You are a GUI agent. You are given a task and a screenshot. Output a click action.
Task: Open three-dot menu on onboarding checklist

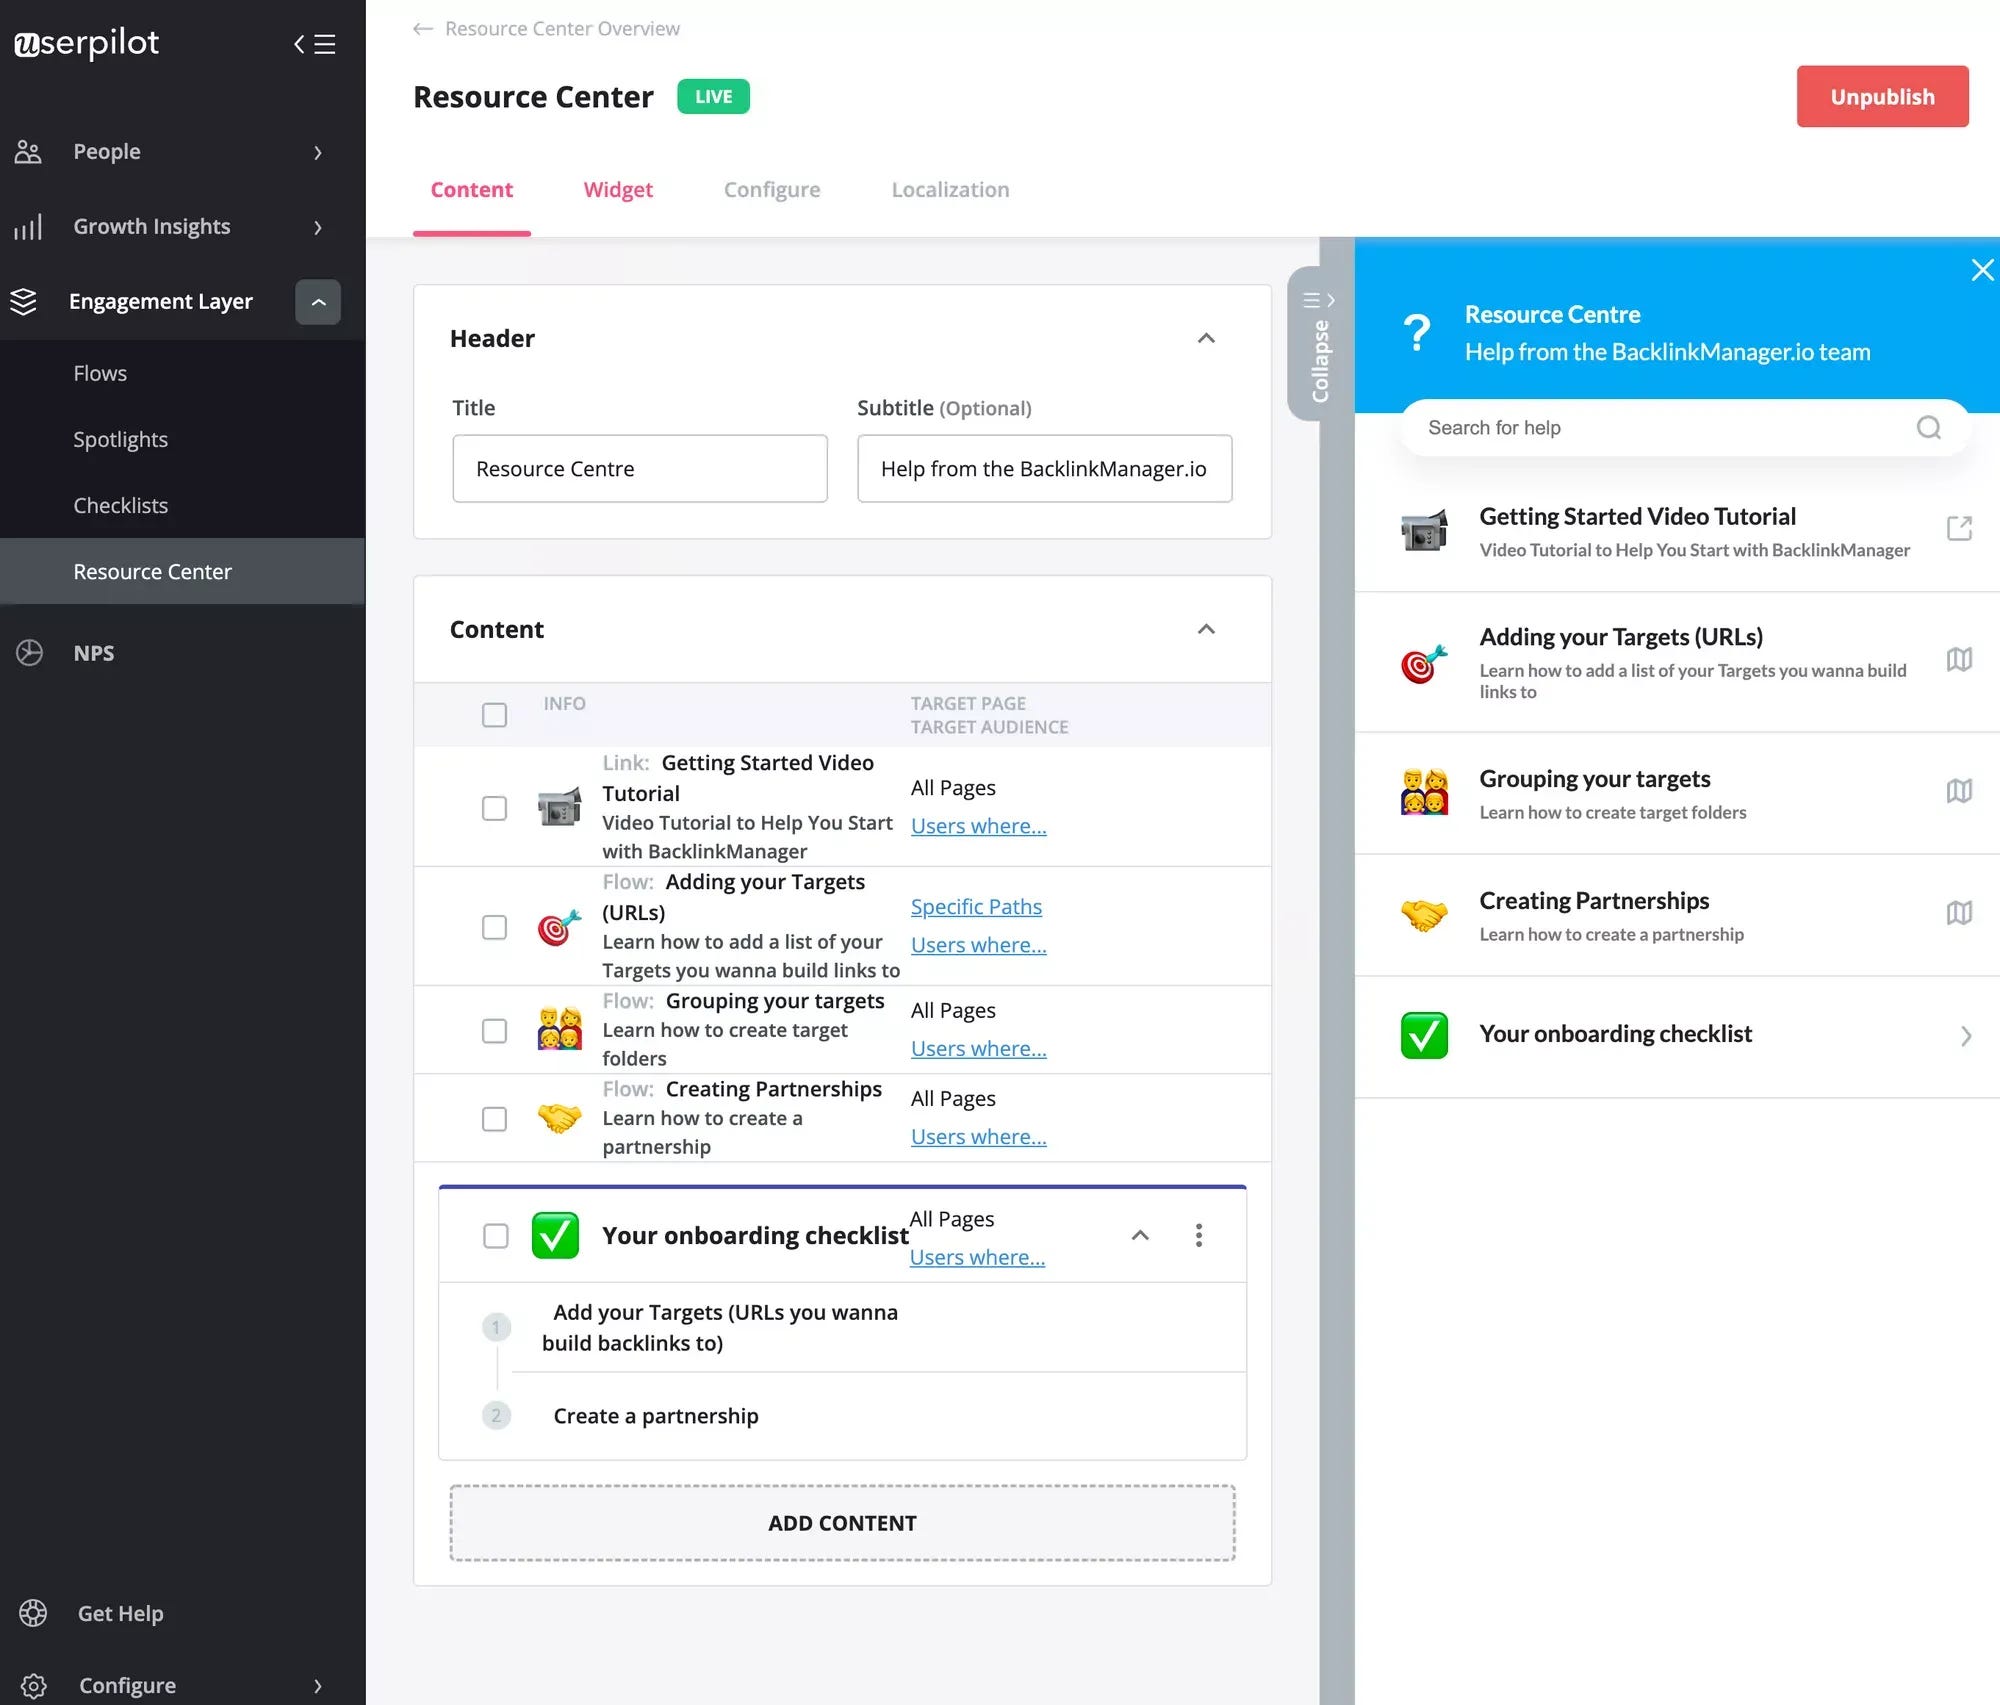click(x=1198, y=1235)
